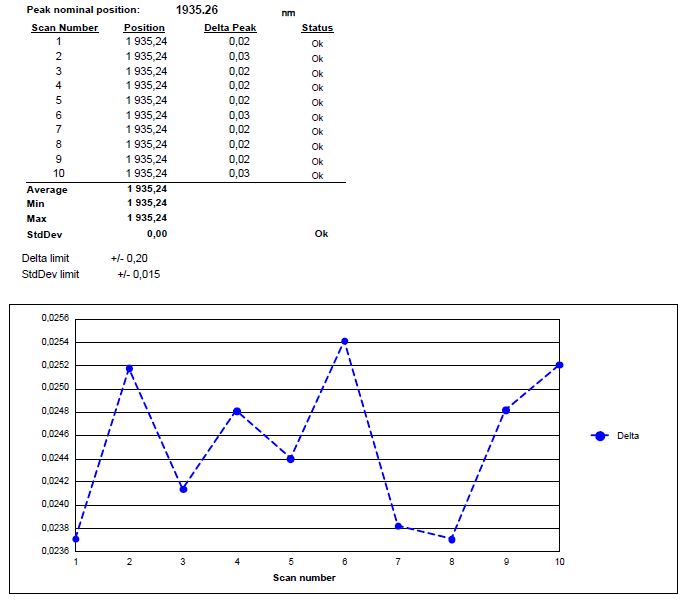
Task: Click the StdDev limit label
Action: pyautogui.click(x=50, y=275)
